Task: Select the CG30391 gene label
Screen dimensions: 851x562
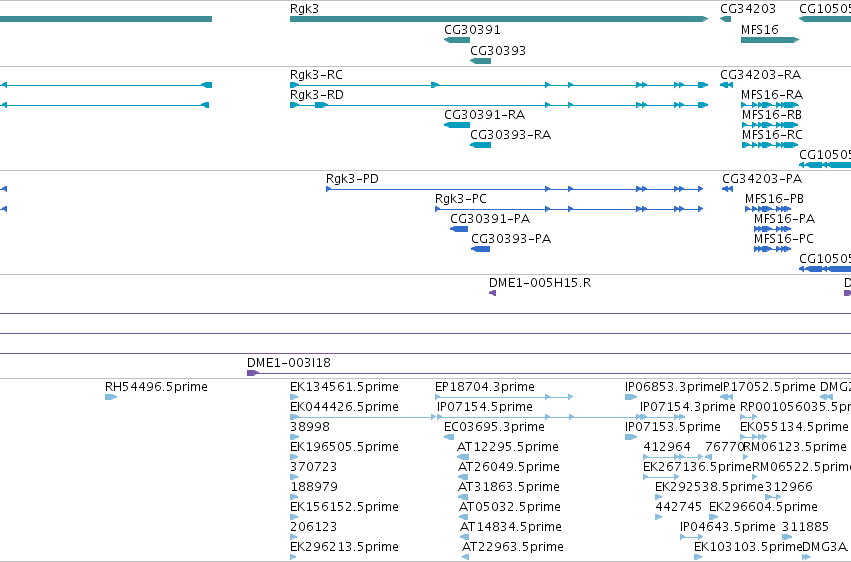Action: point(472,30)
